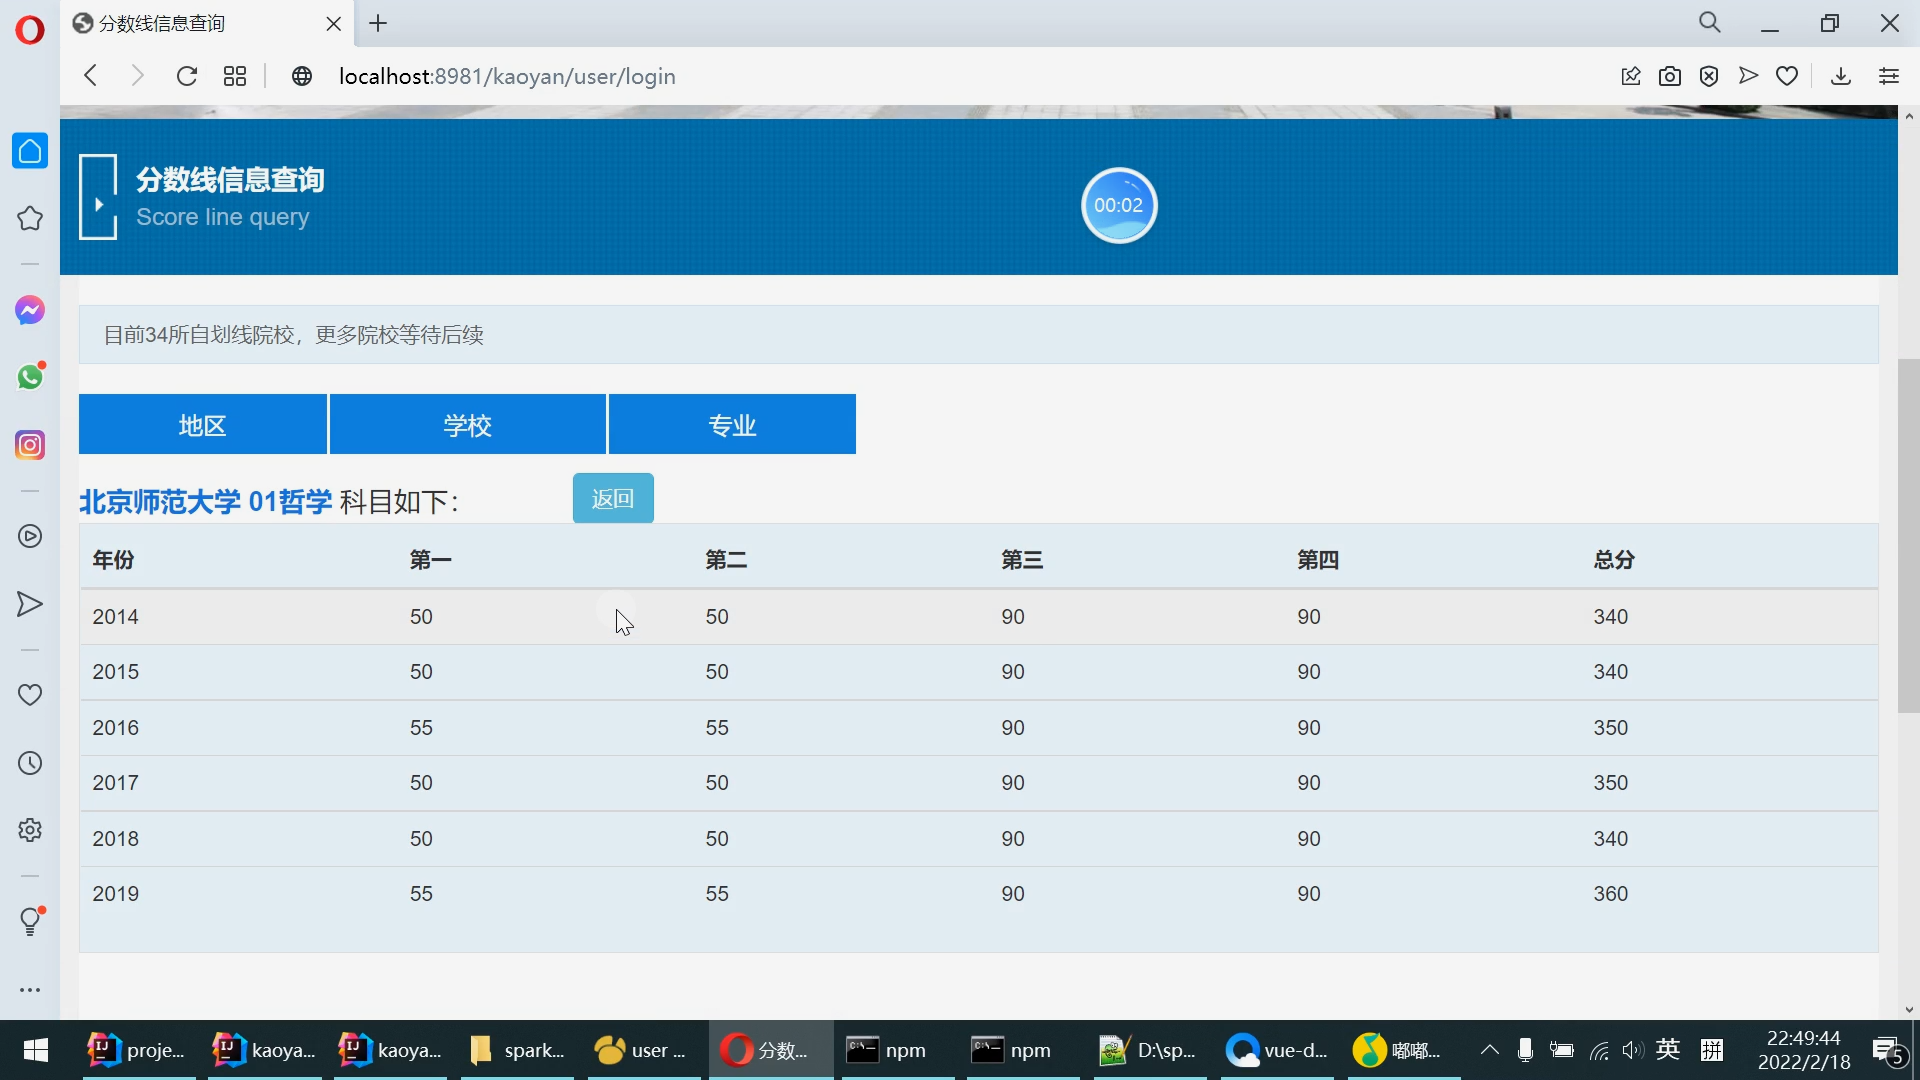Open the heart Pinboards icon in sidebar
Screen dimensions: 1920x1080
[x=30, y=695]
